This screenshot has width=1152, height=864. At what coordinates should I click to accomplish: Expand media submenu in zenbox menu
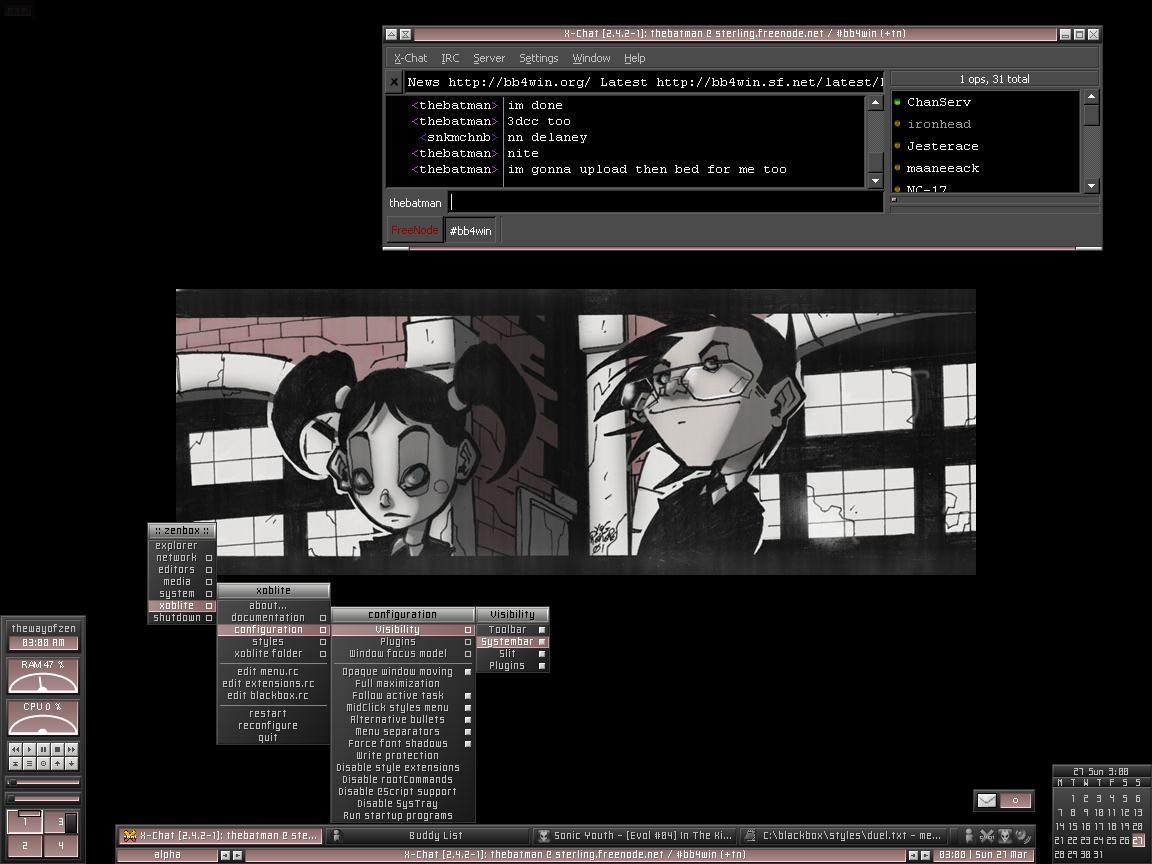(x=182, y=582)
